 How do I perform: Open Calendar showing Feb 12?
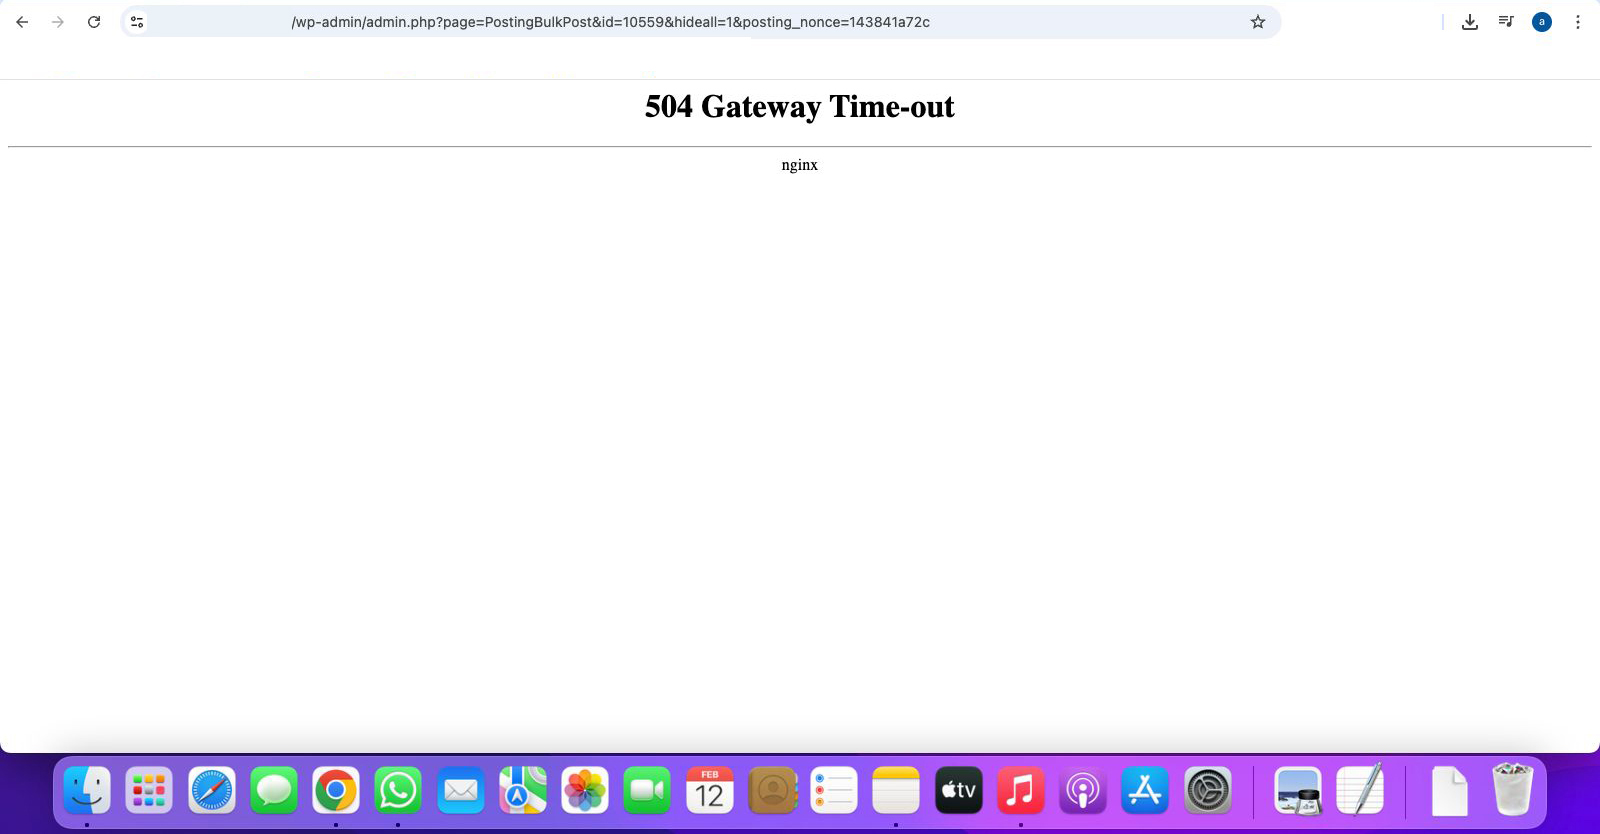[710, 791]
